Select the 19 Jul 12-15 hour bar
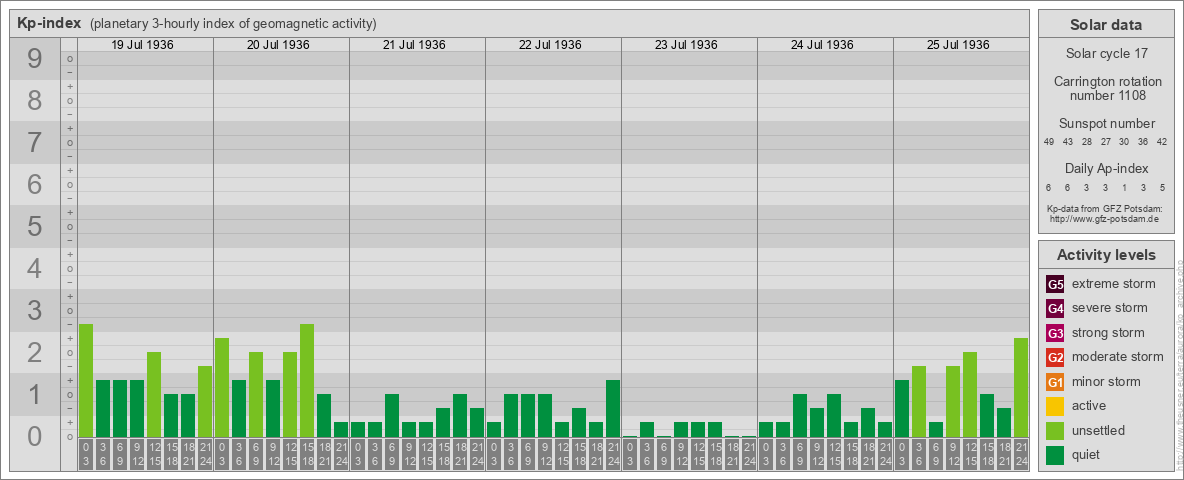The width and height of the screenshot is (1184, 480). point(153,394)
